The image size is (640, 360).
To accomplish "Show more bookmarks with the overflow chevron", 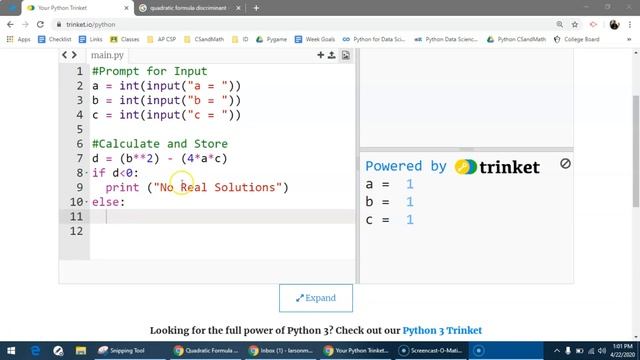I will [629, 39].
